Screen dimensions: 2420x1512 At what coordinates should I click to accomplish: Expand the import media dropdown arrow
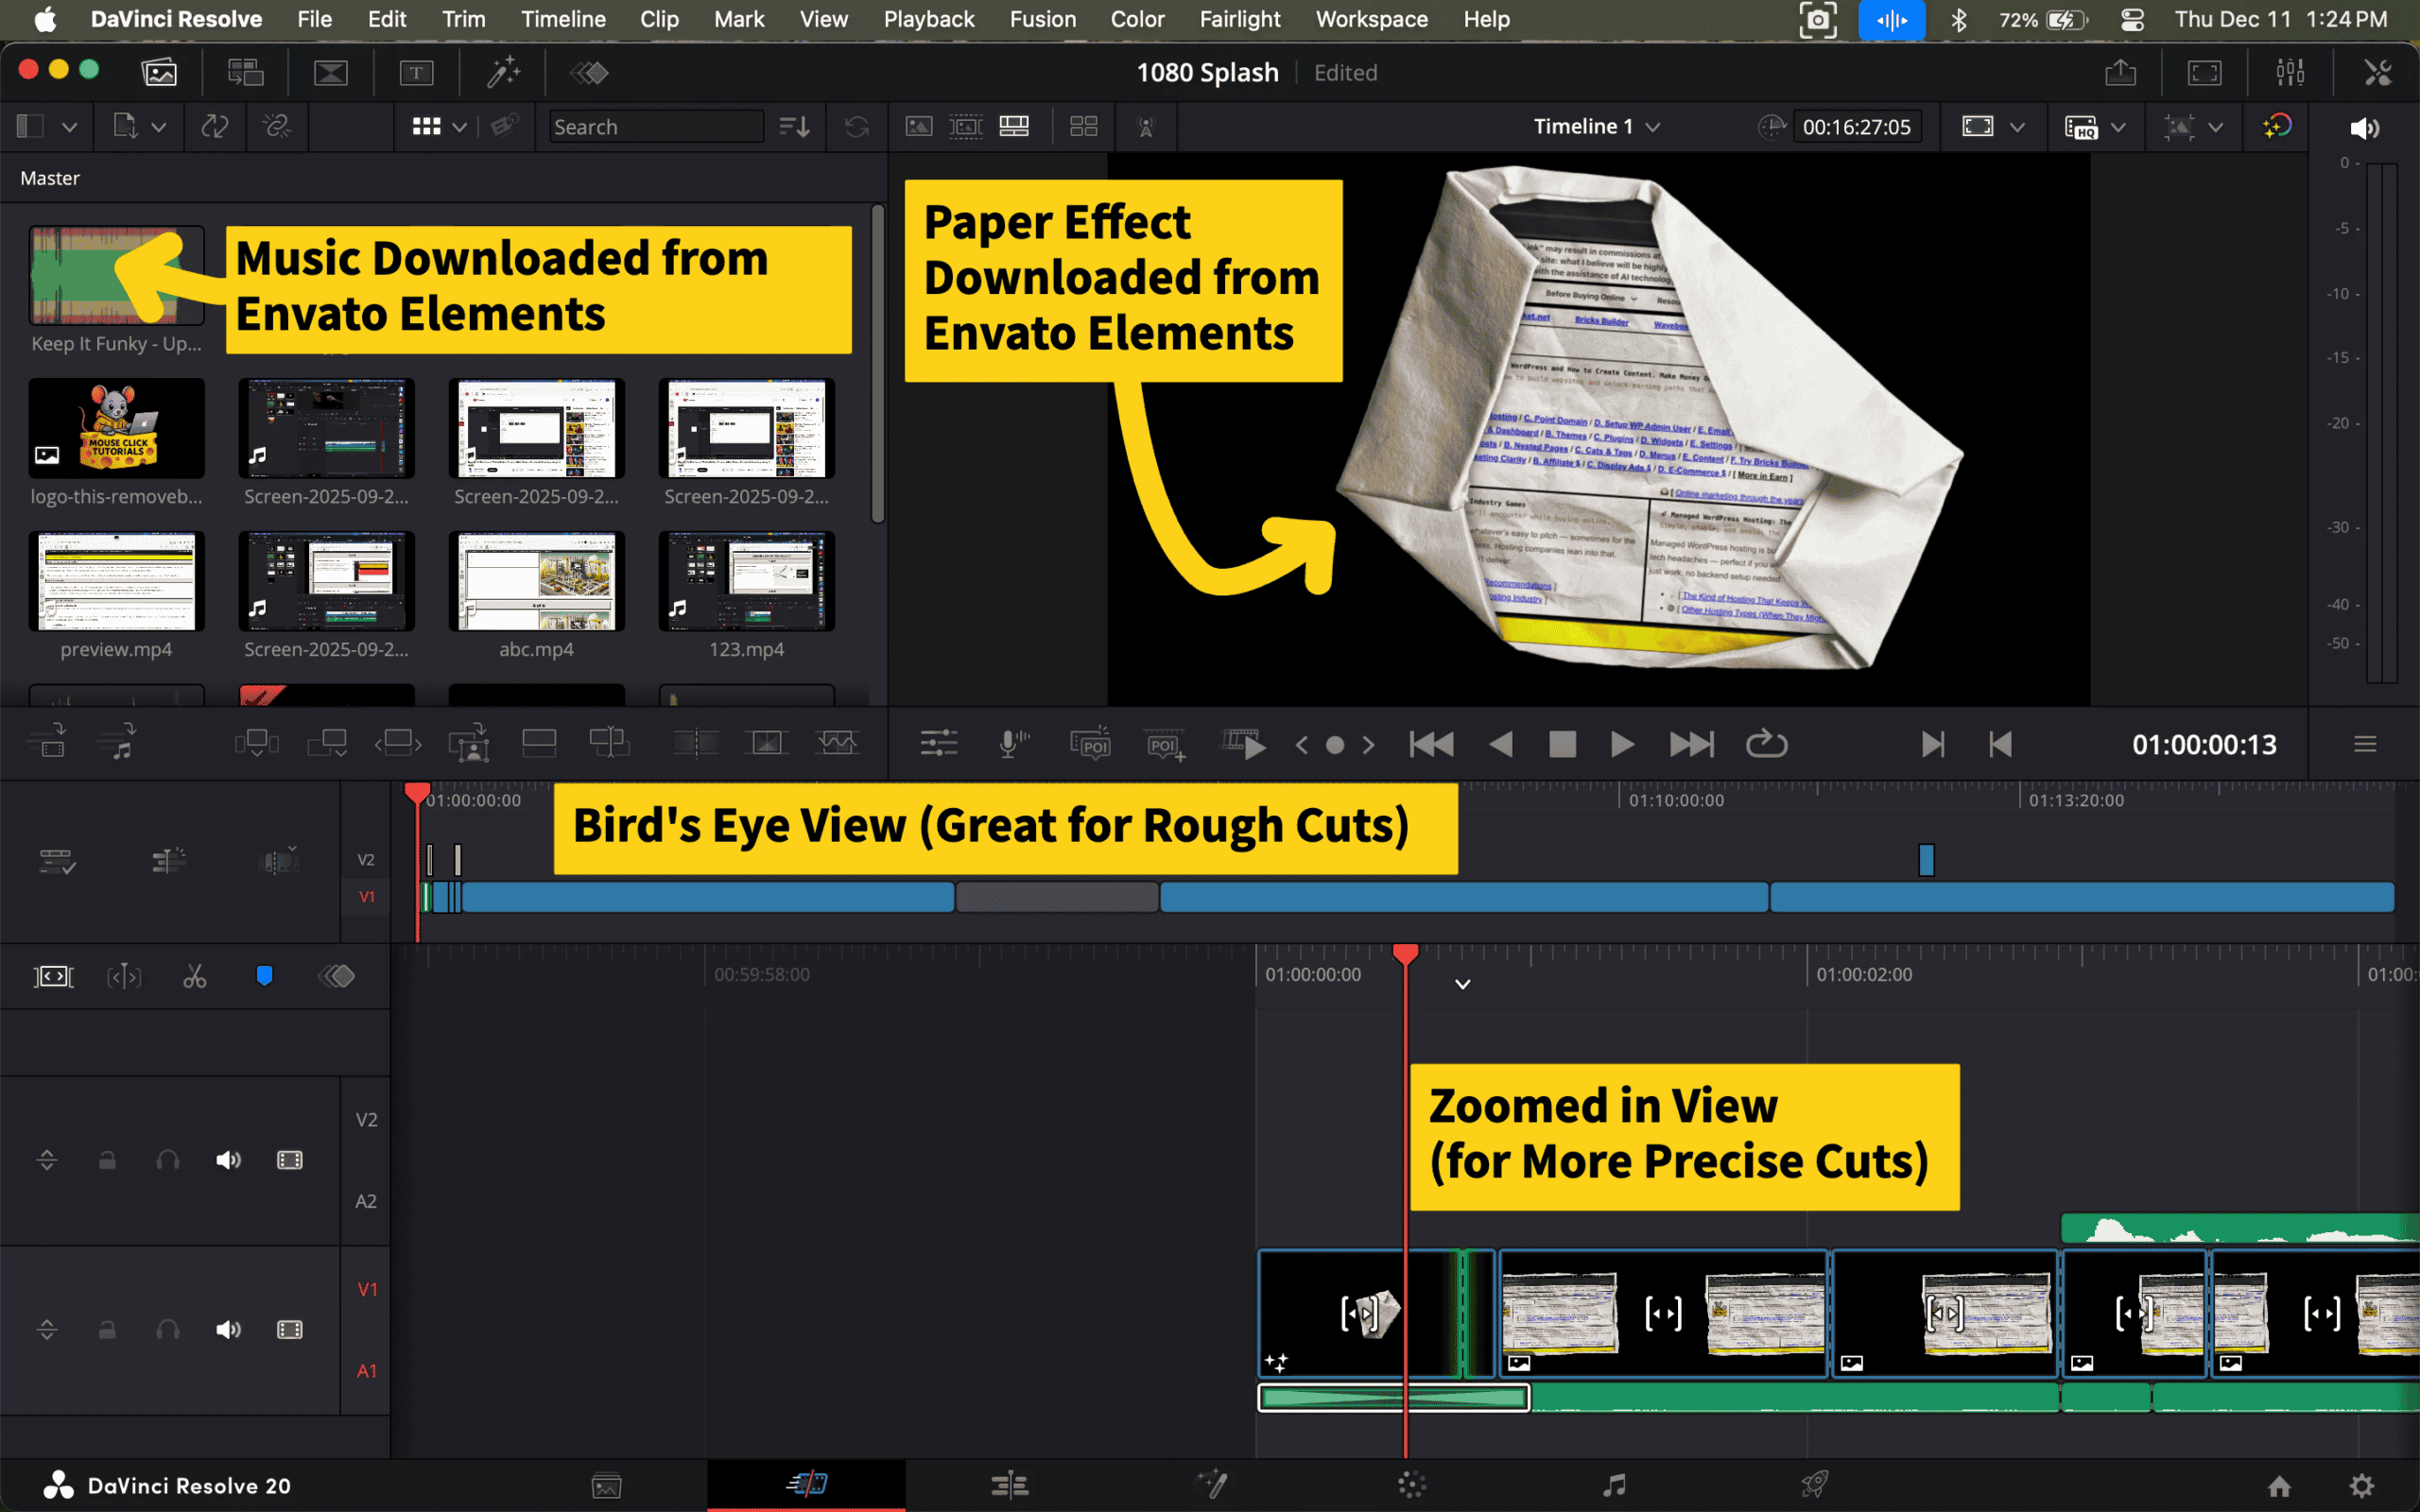coord(159,127)
